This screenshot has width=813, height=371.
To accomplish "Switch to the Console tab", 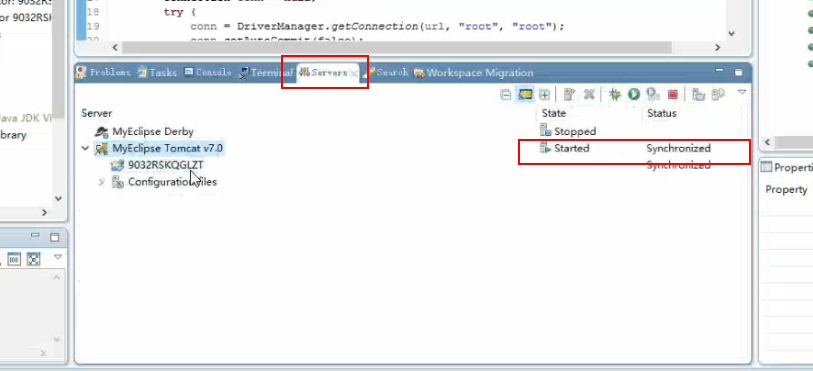I will point(208,73).
